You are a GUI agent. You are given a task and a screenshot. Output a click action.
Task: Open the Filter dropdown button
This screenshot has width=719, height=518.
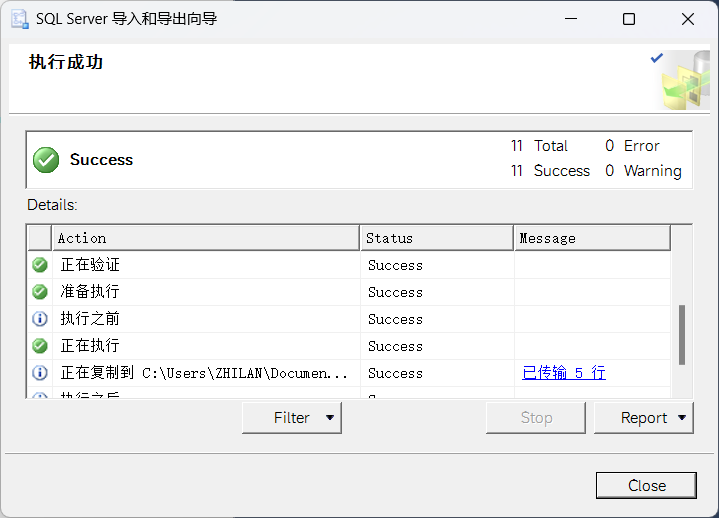coord(292,418)
